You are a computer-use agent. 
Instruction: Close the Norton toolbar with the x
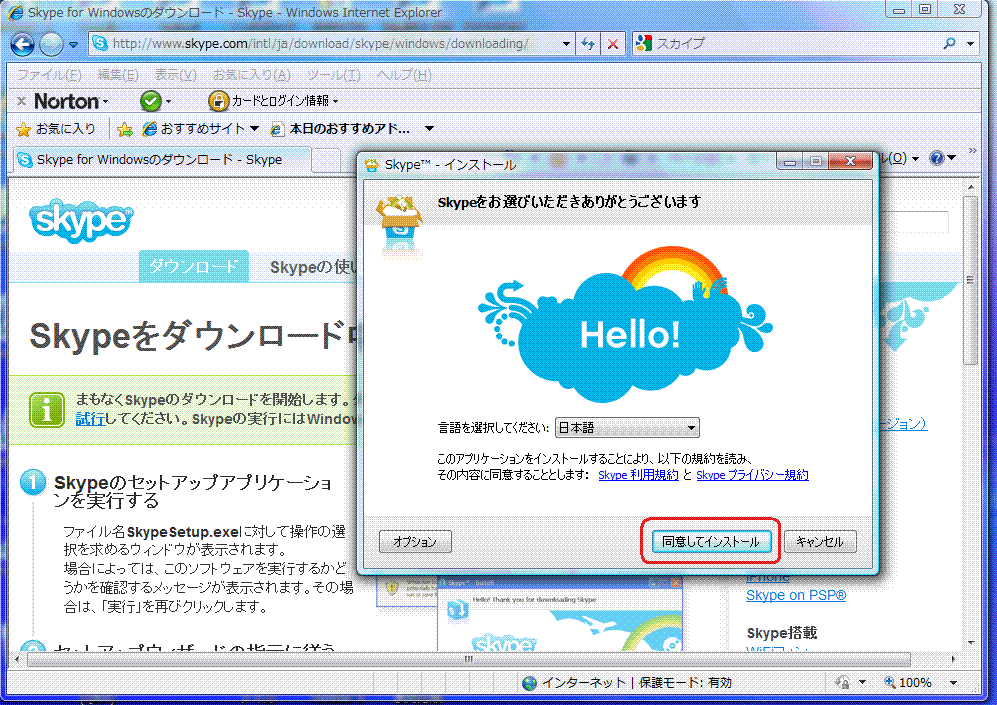point(21,101)
